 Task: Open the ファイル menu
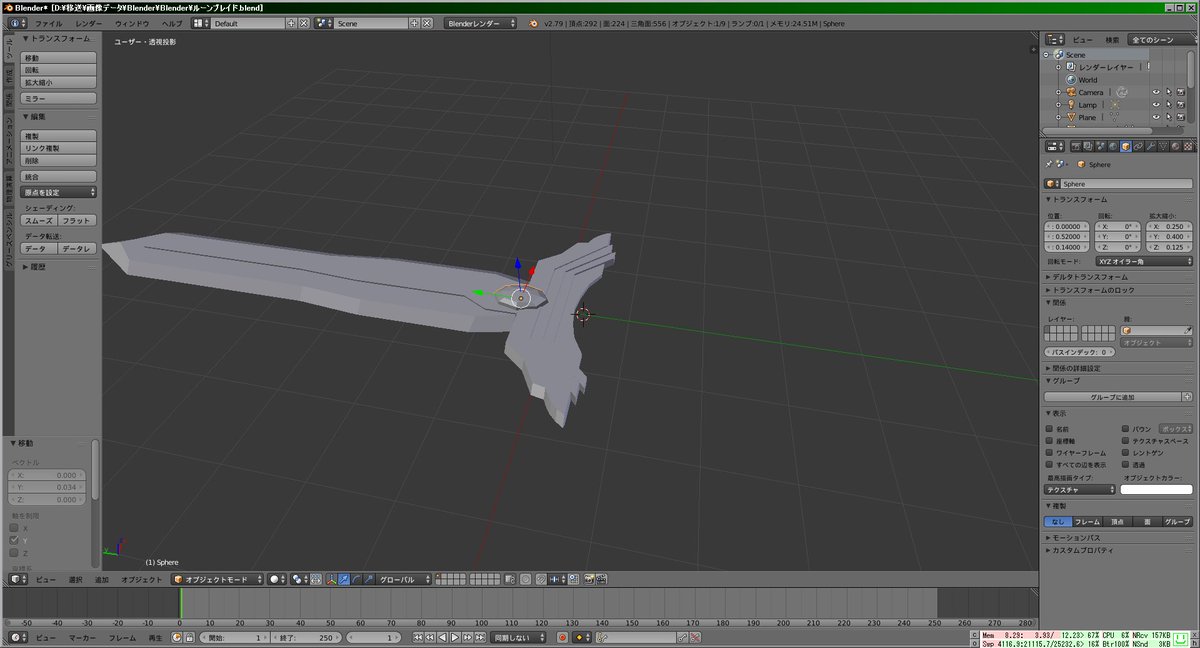click(x=48, y=22)
